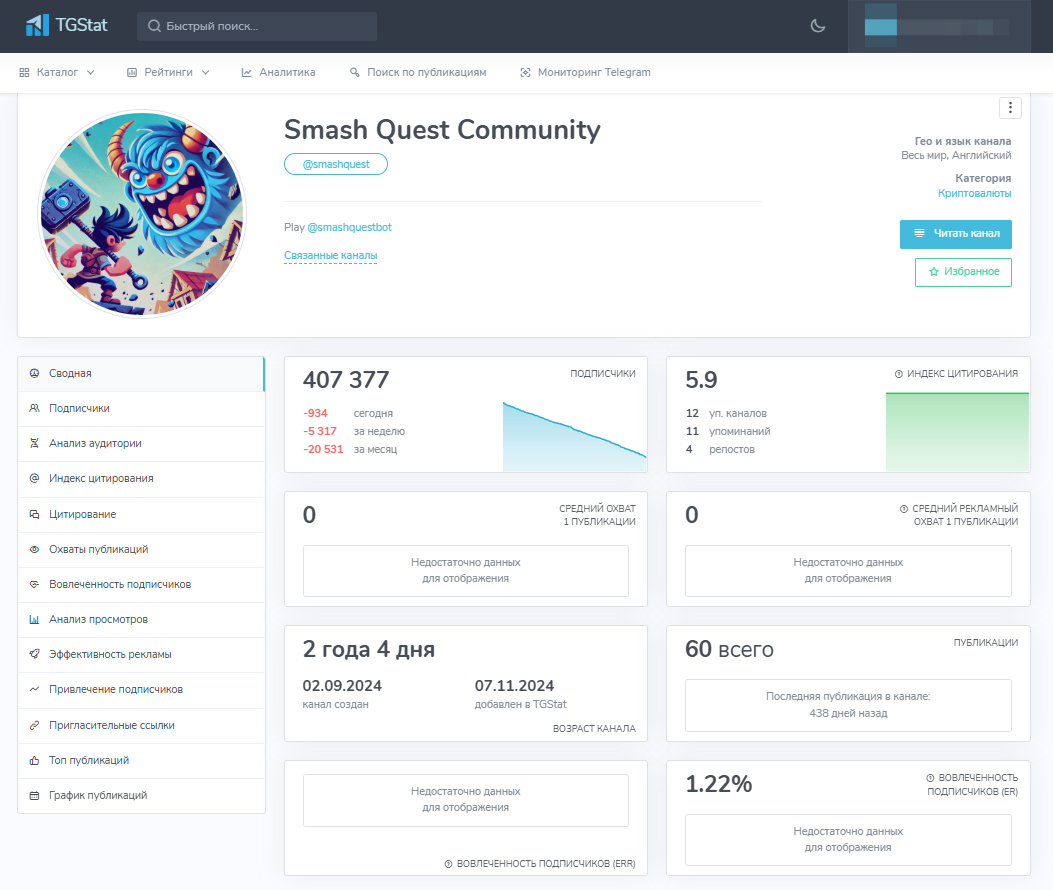Image resolution: width=1053 pixels, height=890 pixels.
Task: Click the Цитирование quote icon
Action: pyautogui.click(x=34, y=515)
